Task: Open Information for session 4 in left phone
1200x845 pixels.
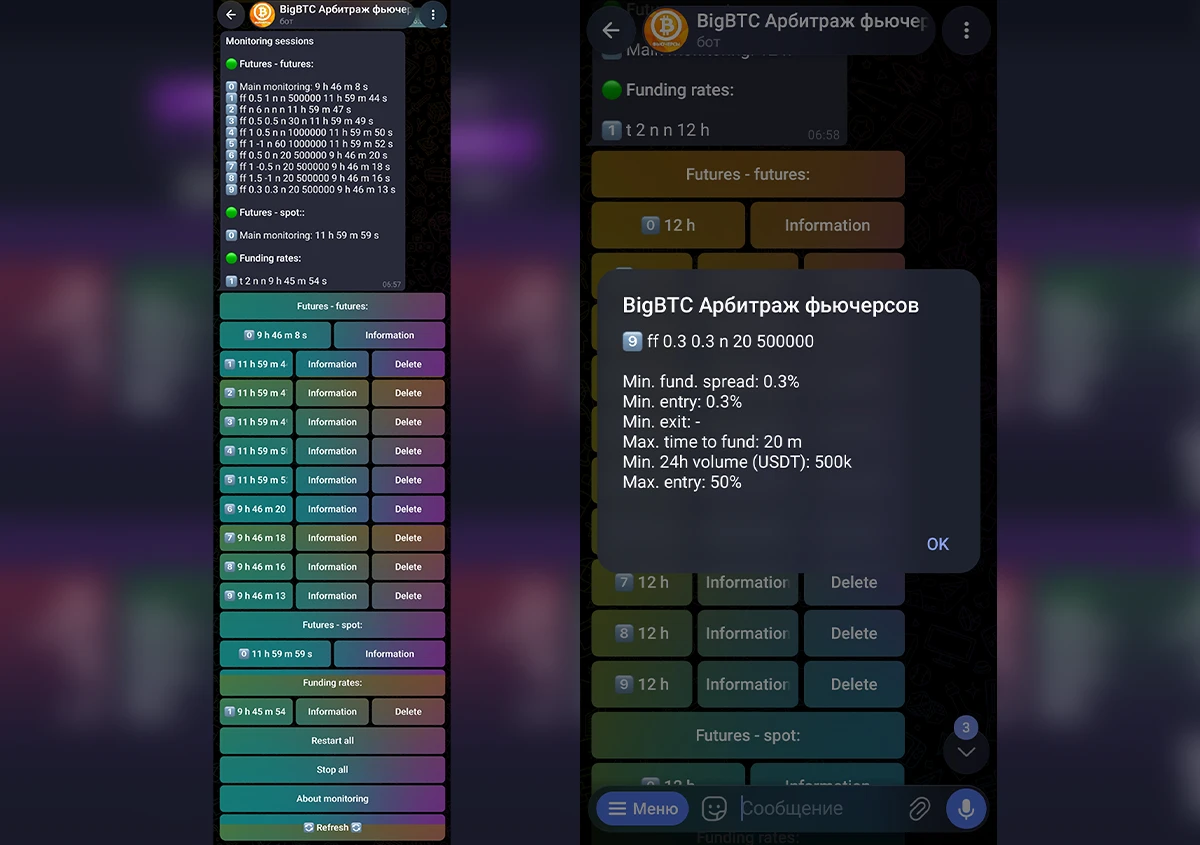Action: pos(332,451)
